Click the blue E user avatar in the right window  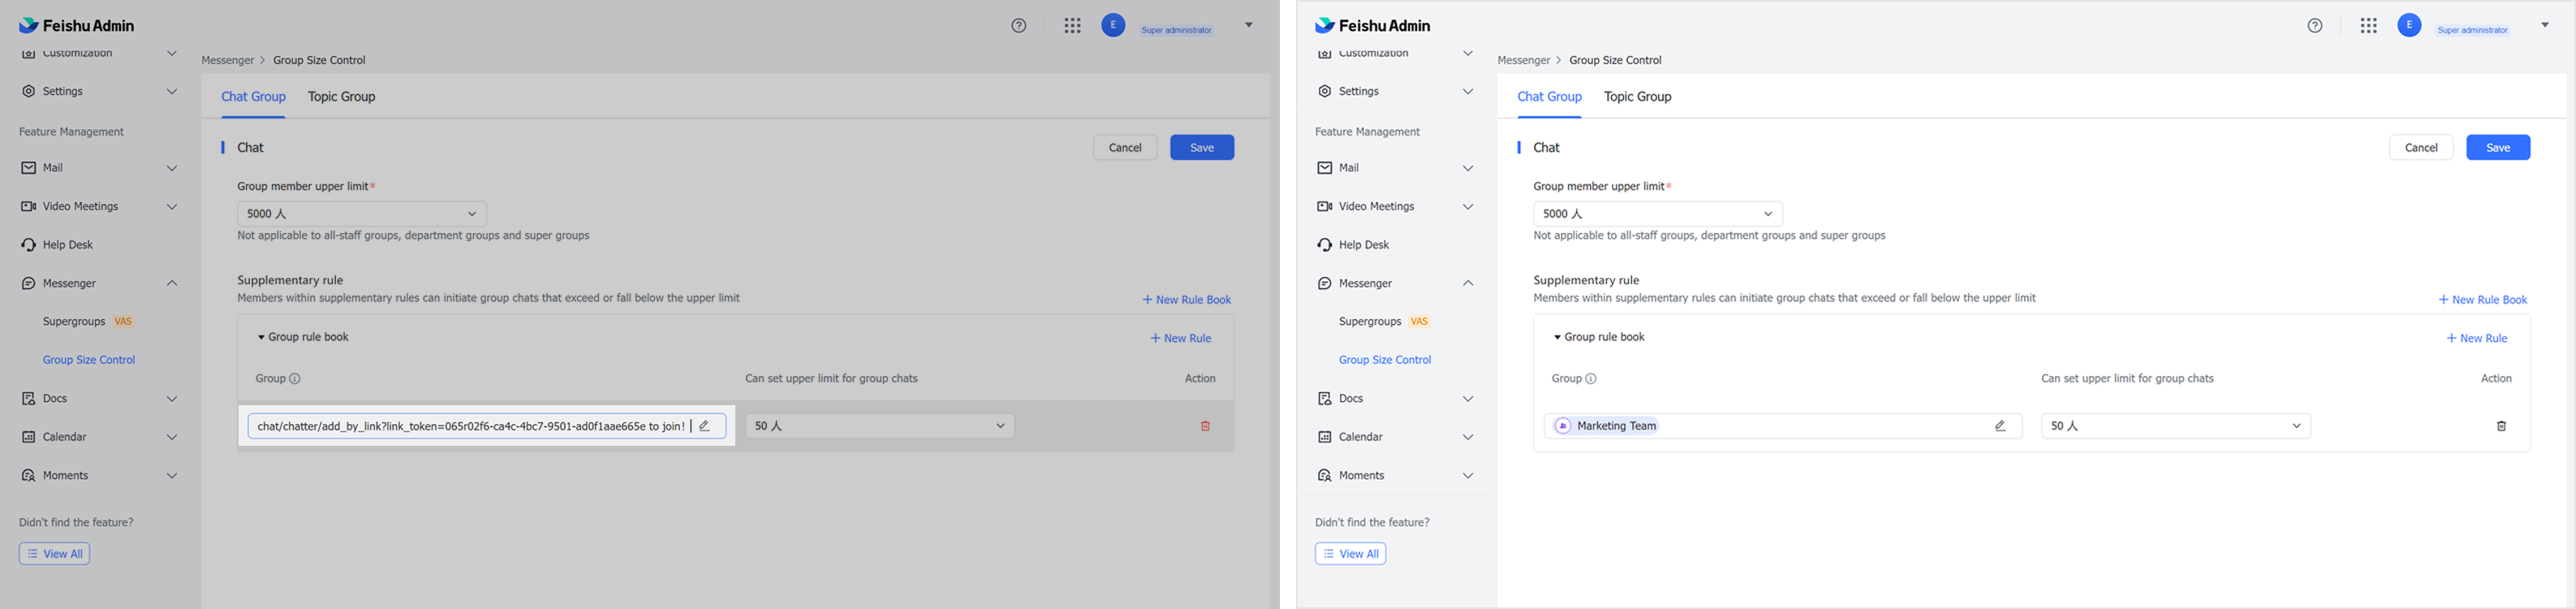2409,26
